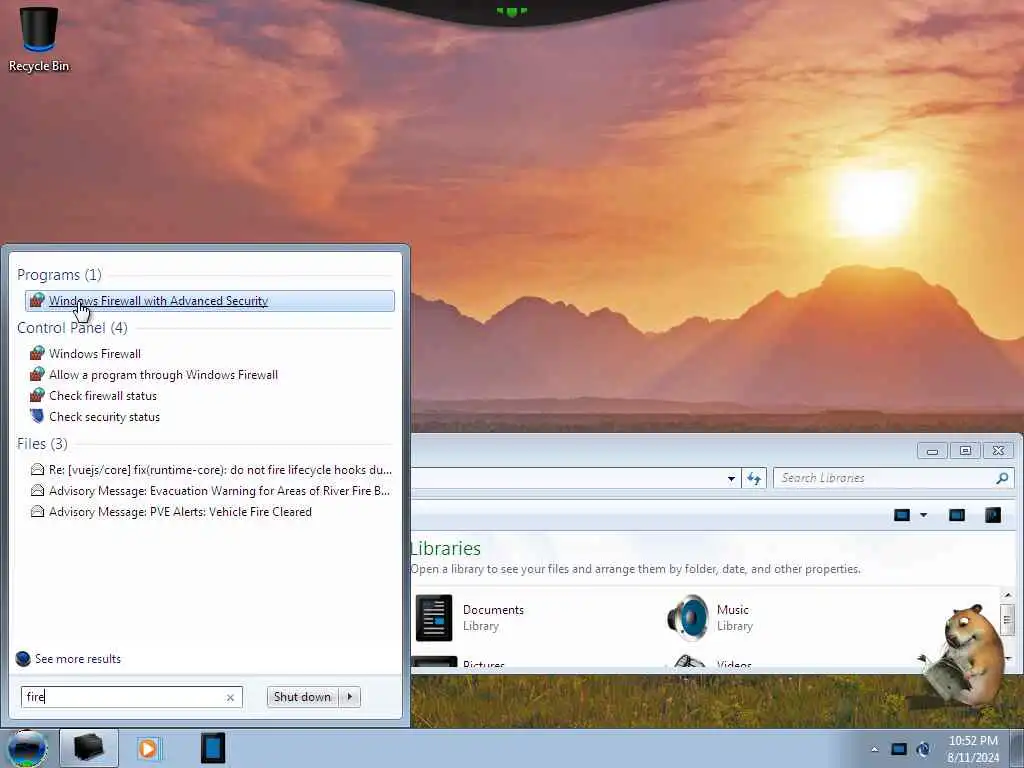
Task: Open the Documents library
Action: pos(470,618)
